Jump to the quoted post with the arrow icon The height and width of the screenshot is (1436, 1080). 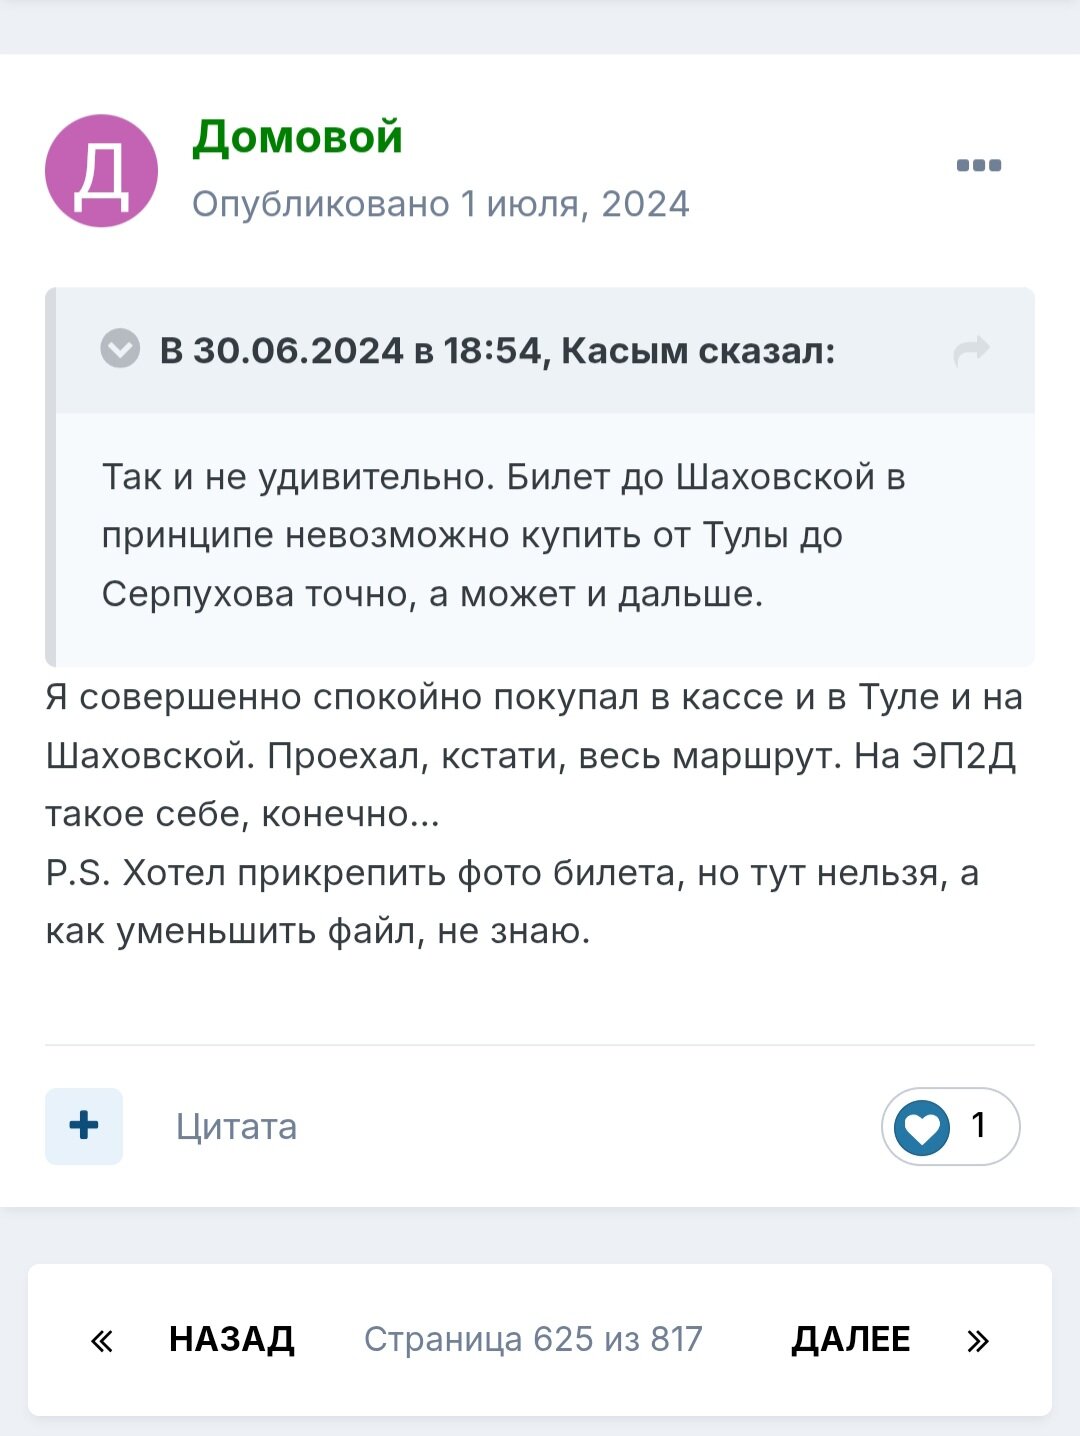coord(971,350)
